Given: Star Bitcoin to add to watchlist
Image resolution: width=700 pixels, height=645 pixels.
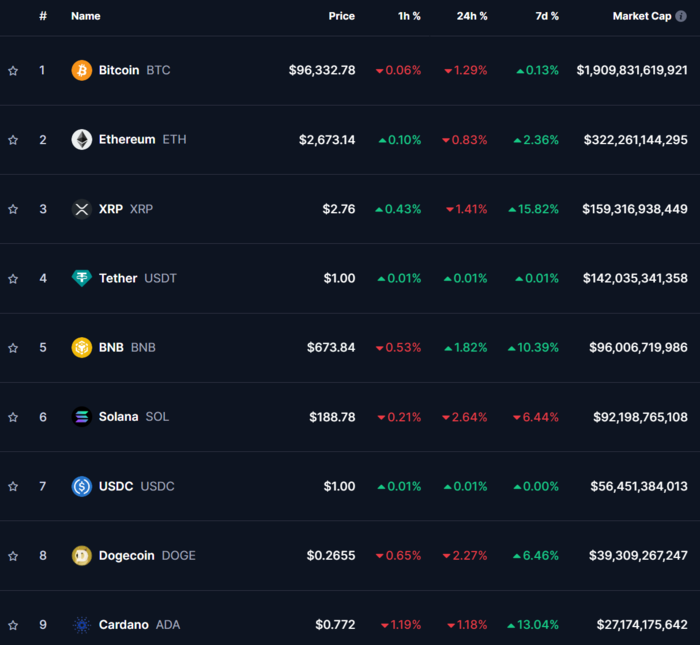Looking at the screenshot, I should [13, 71].
